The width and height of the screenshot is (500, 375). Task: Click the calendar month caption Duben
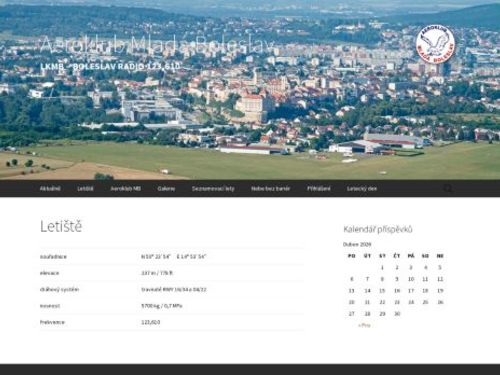point(357,244)
